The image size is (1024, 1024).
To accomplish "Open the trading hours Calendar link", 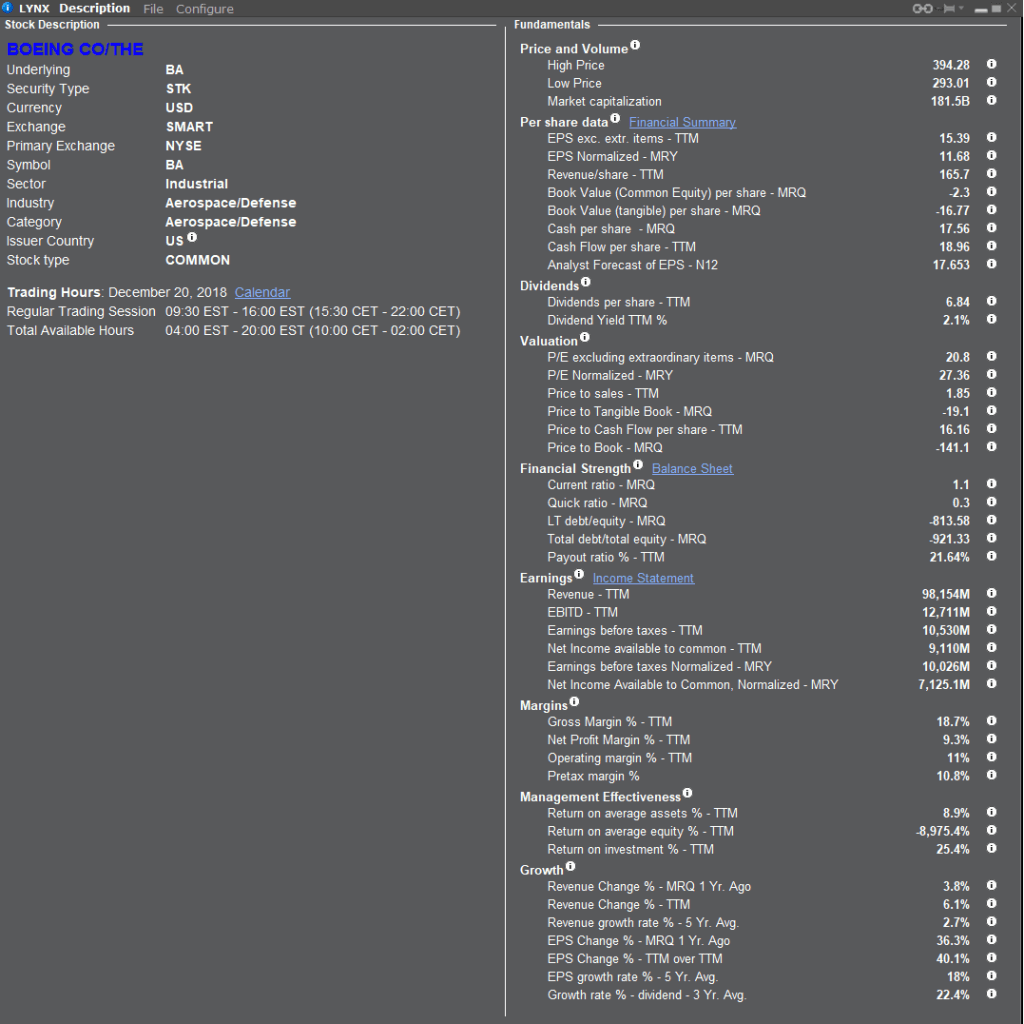I will pyautogui.click(x=262, y=293).
